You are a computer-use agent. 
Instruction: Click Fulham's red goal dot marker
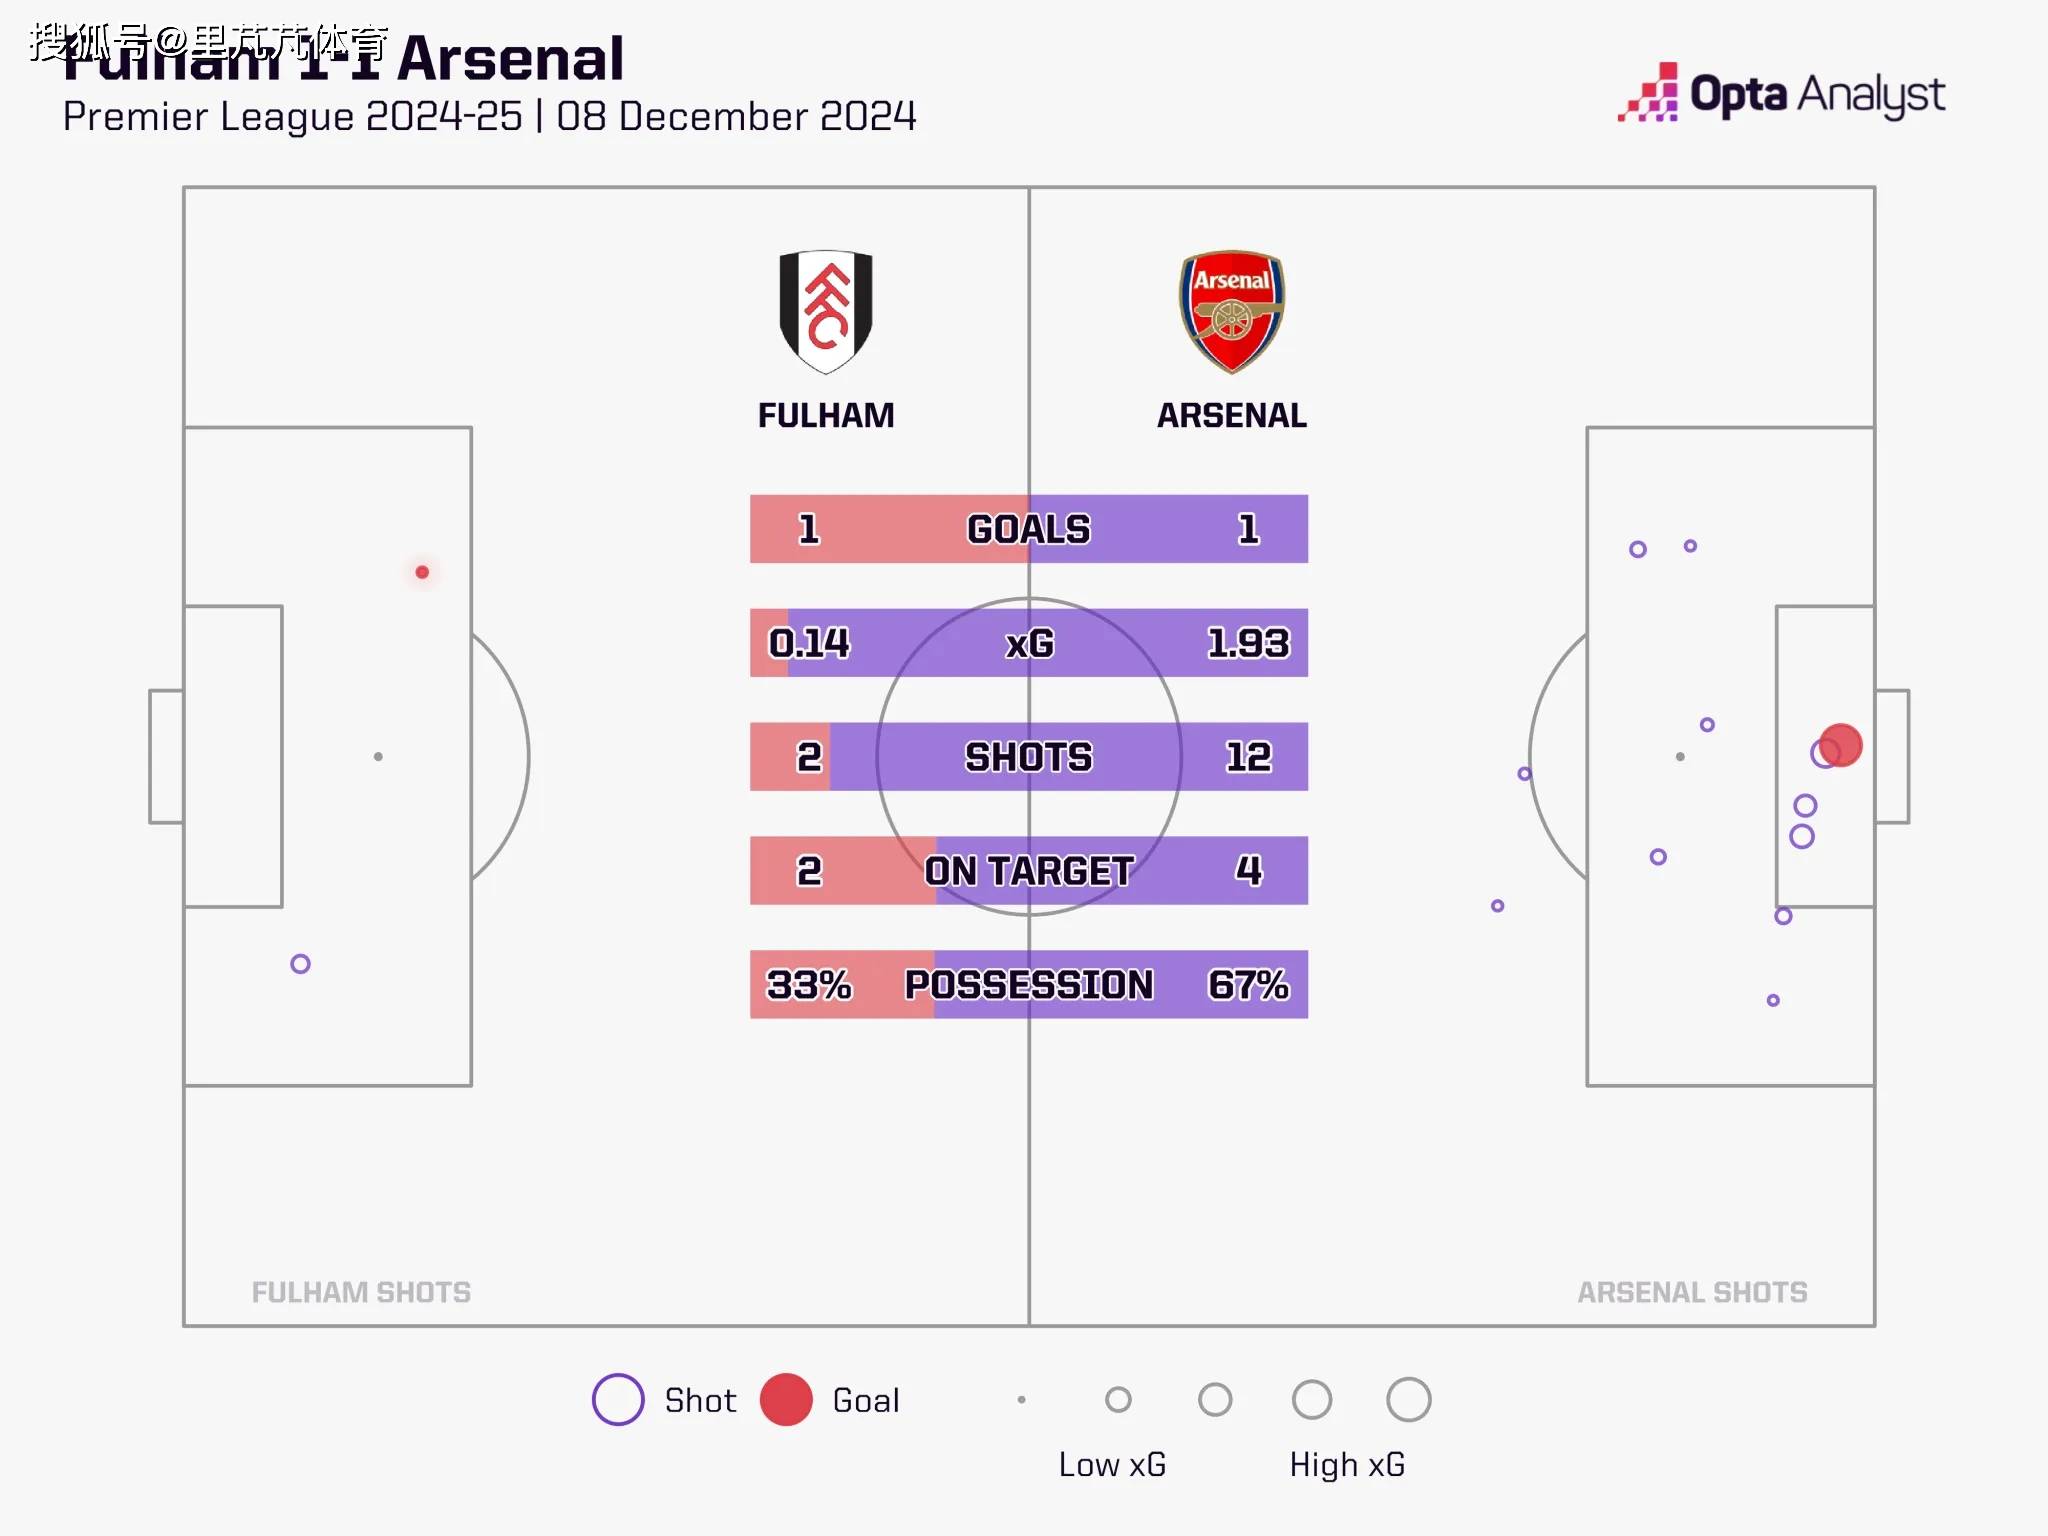(x=422, y=572)
